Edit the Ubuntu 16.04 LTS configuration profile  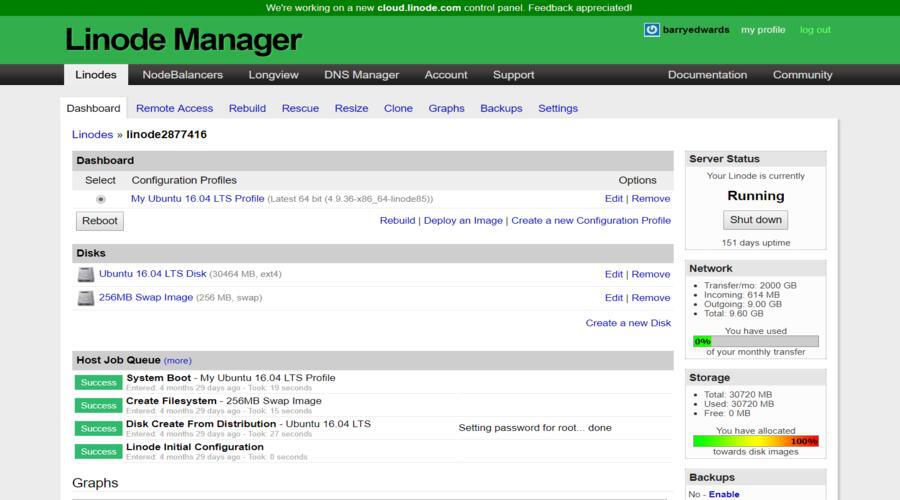pos(614,199)
